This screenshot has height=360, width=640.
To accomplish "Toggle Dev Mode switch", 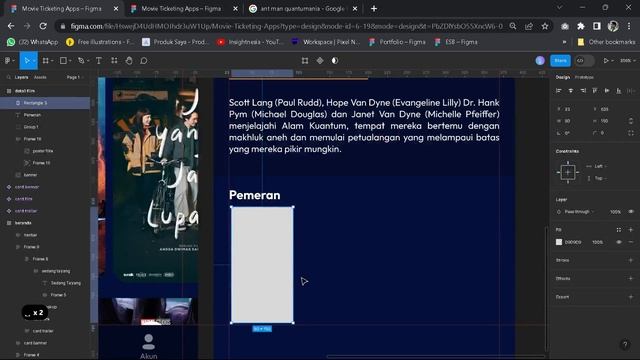I will 584,60.
